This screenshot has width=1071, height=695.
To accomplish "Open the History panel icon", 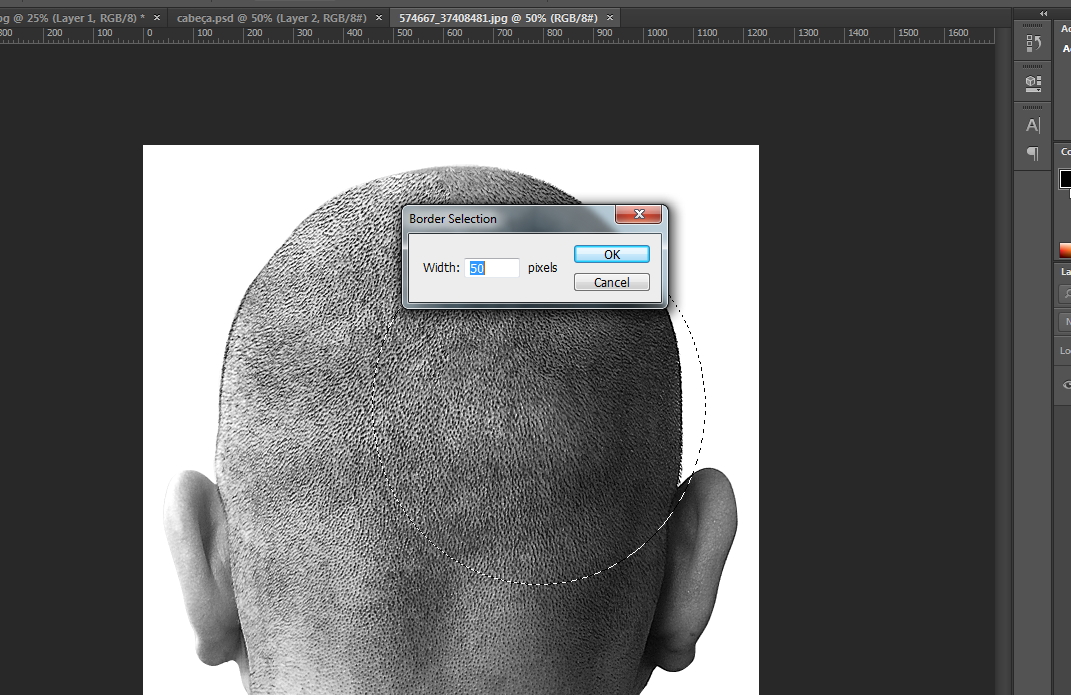I will coord(1033,44).
